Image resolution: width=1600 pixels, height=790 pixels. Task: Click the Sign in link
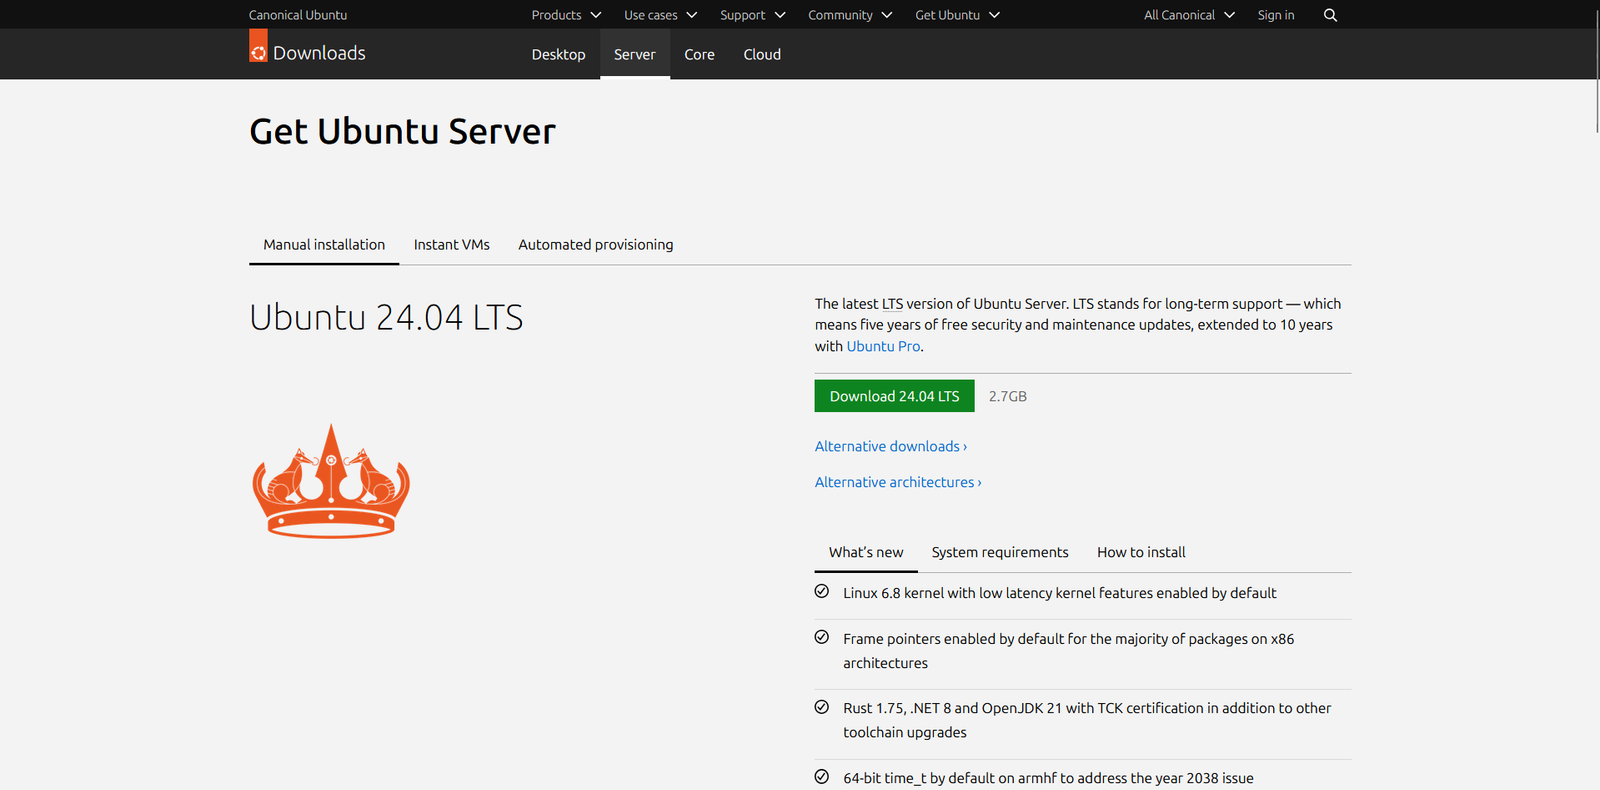coord(1276,15)
